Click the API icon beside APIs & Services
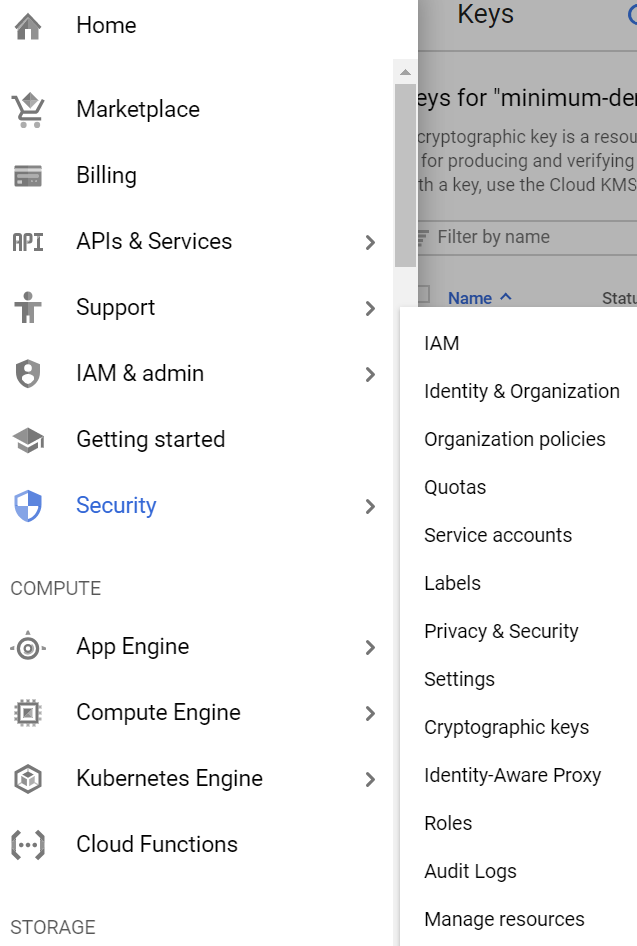Screen dimensions: 637x946 pos(28,242)
